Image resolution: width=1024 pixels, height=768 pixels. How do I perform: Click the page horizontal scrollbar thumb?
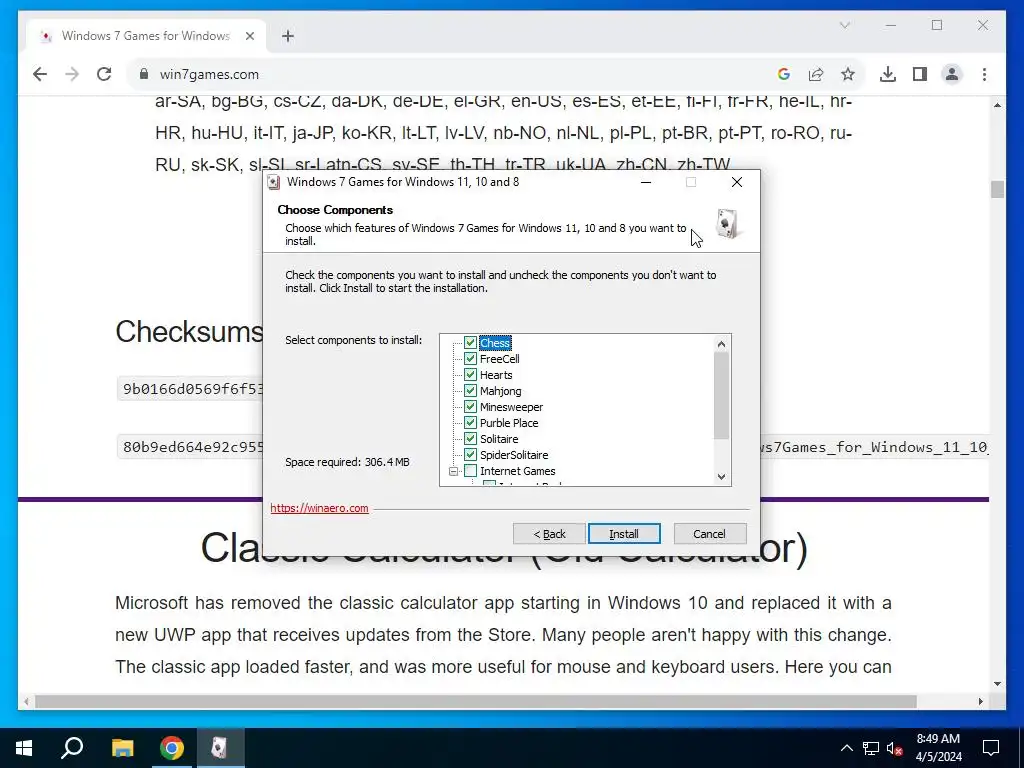[x=475, y=701]
